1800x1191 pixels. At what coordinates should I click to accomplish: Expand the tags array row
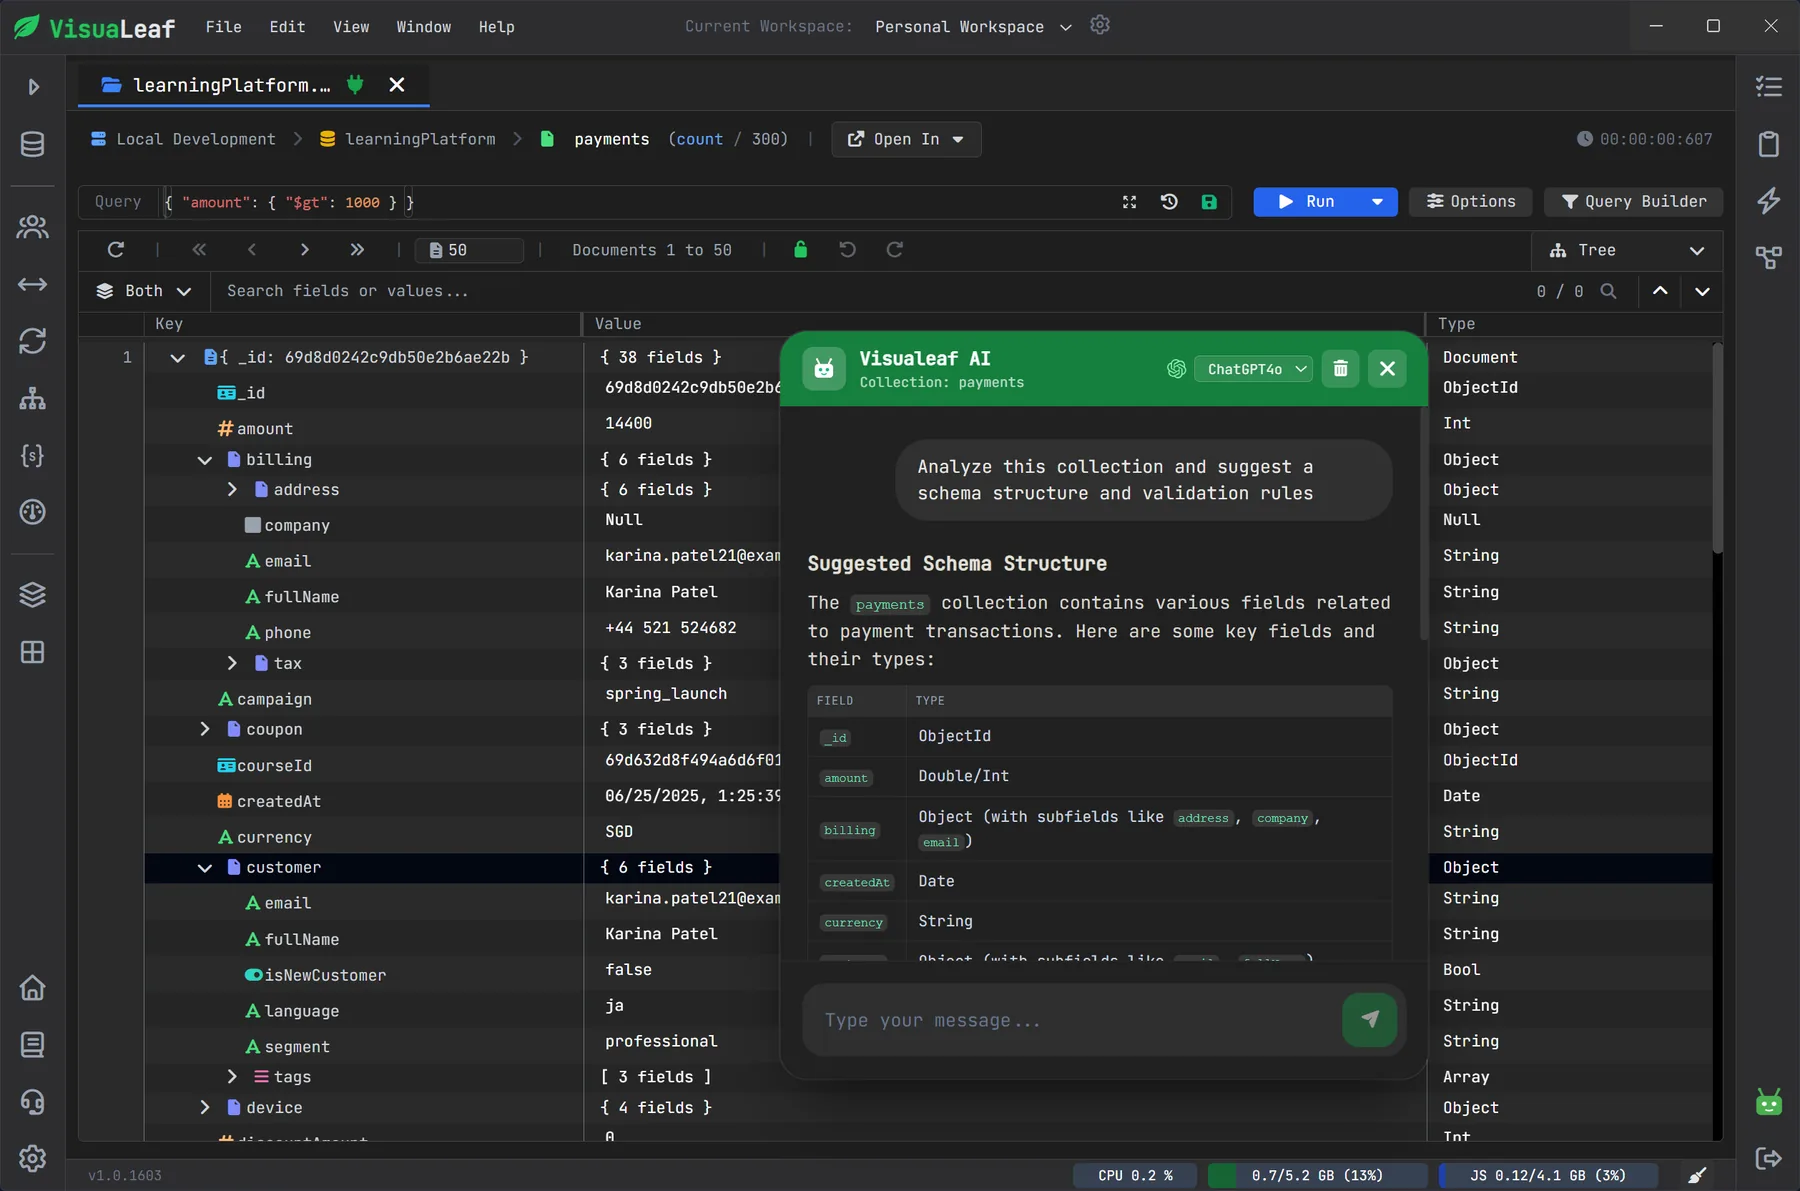[232, 1077]
